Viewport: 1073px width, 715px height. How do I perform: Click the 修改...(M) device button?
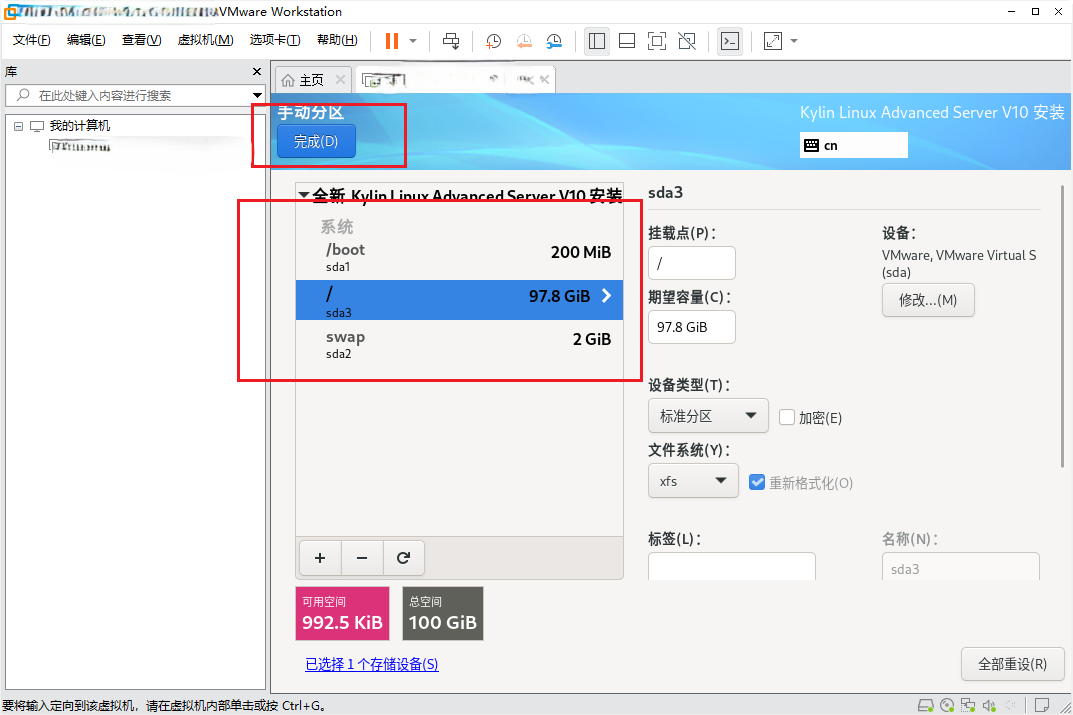pos(928,300)
